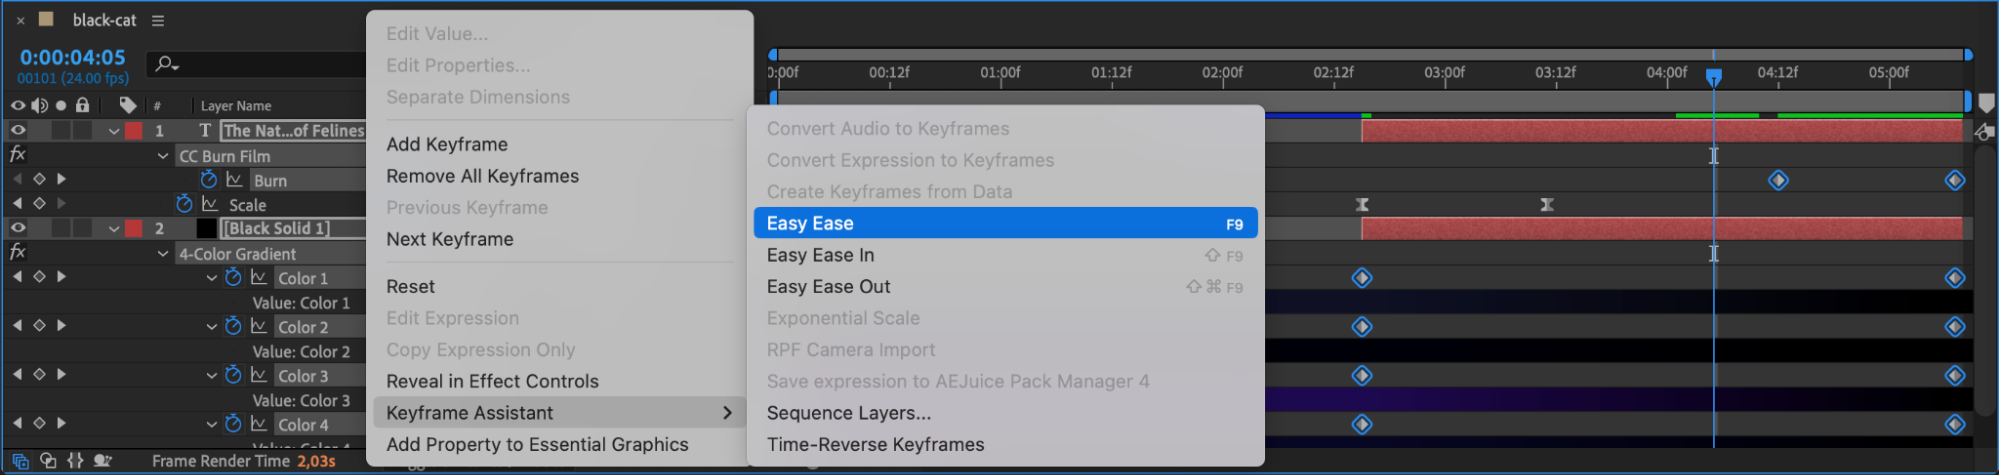Toggle visibility of Black Solid 1 layer
Viewport: 1999px width, 476px height.
point(18,228)
